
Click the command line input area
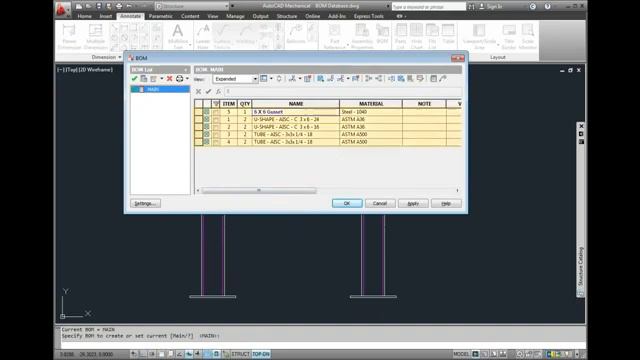[322, 344]
